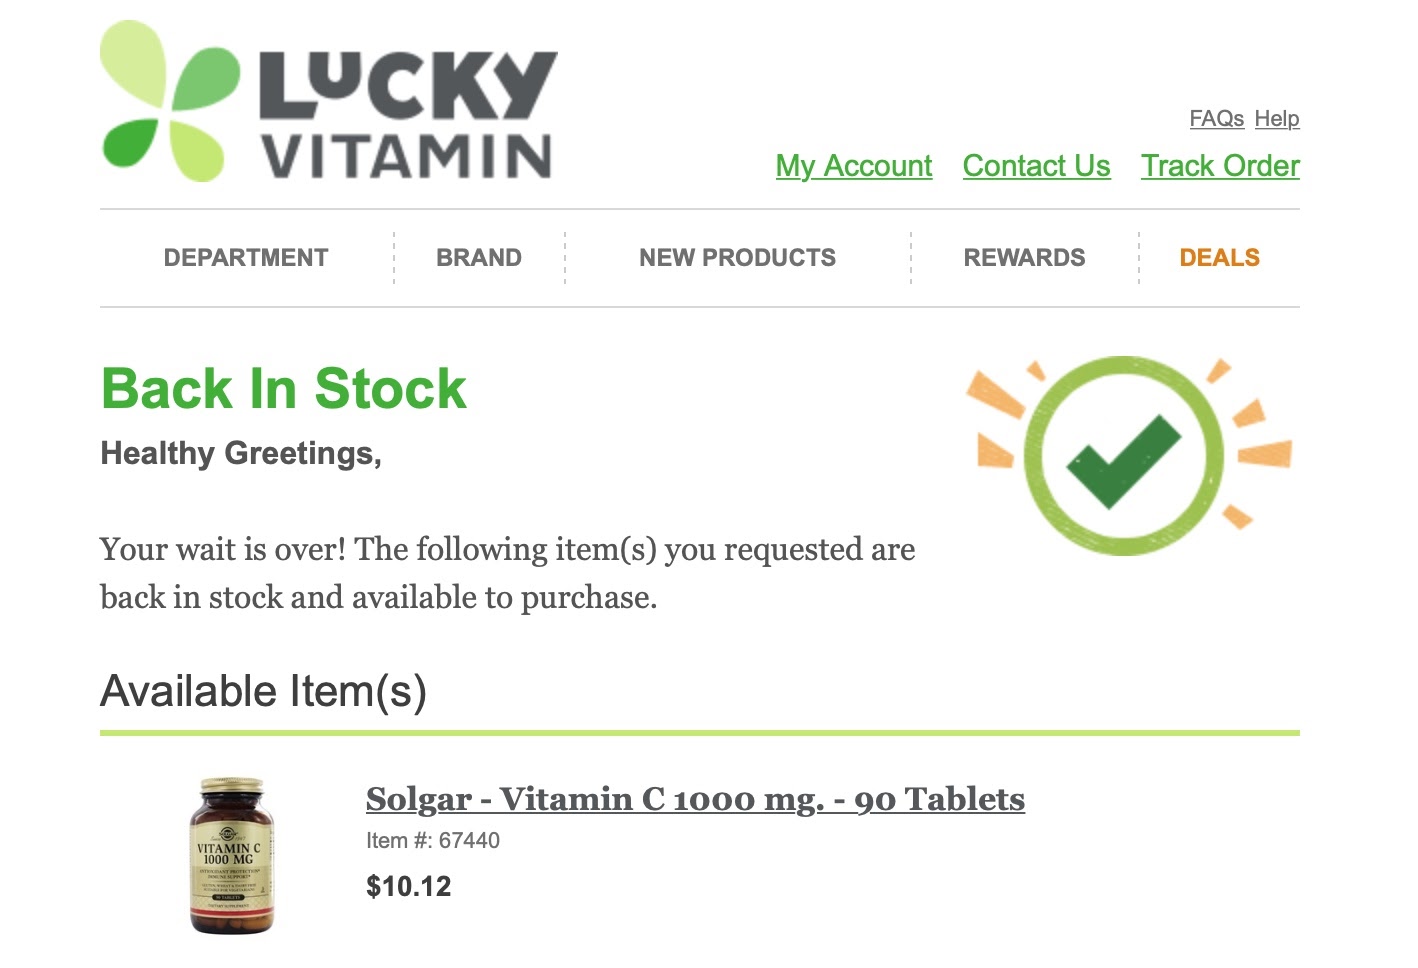Open the orange Deals menu item
Viewport: 1418px width, 968px height.
[1219, 258]
